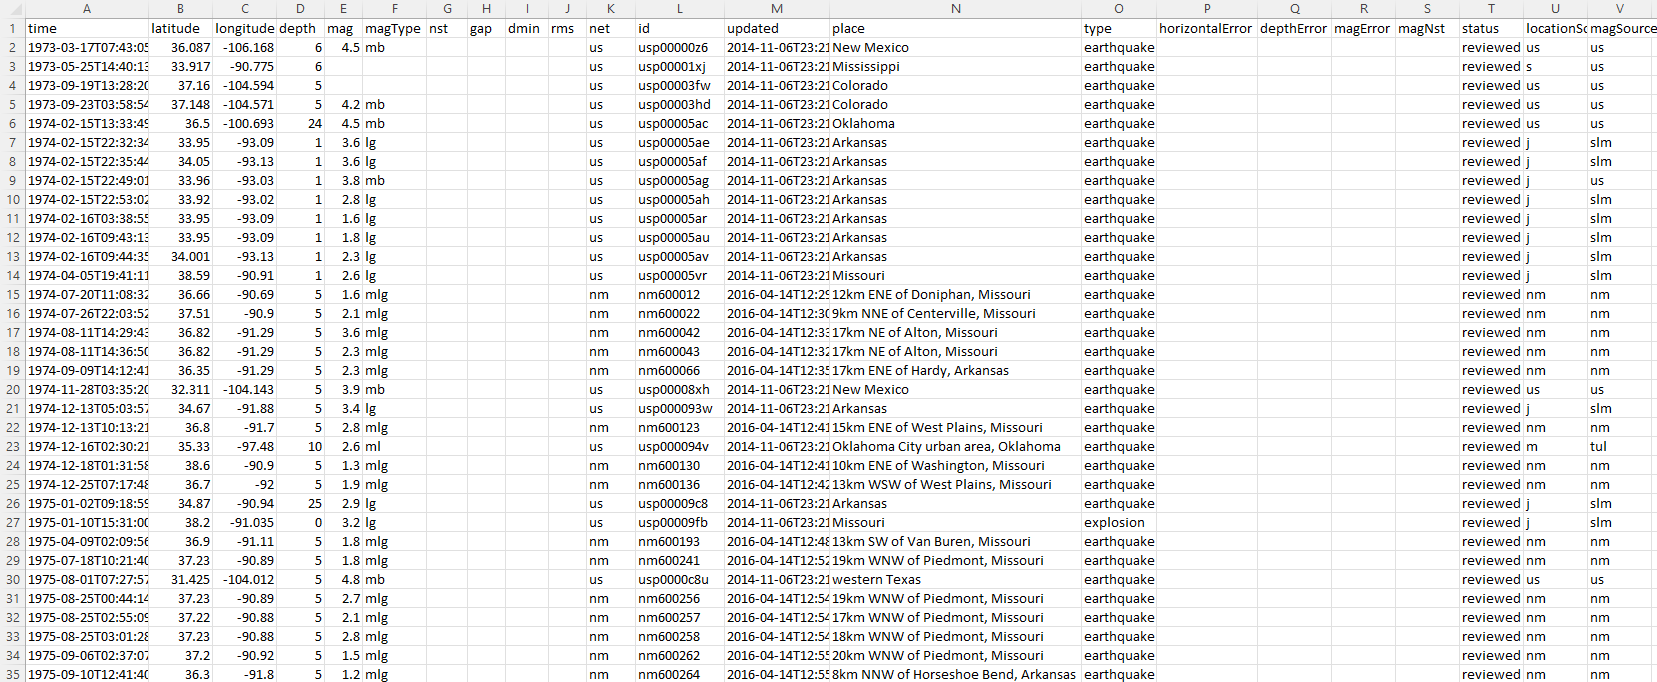The width and height of the screenshot is (1657, 682).
Task: Click '20km WNW of Piedmont, Missouri' cell
Action: point(955,656)
